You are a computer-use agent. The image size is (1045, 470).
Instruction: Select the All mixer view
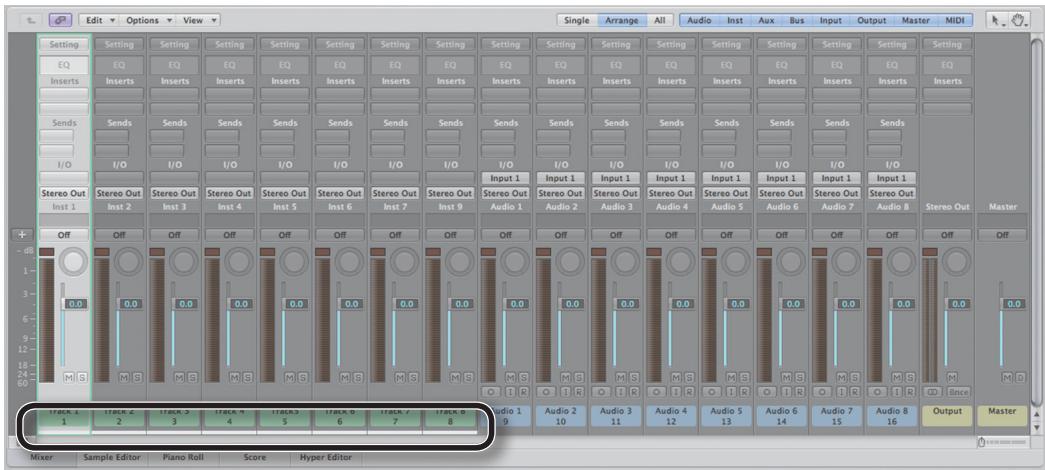659,20
